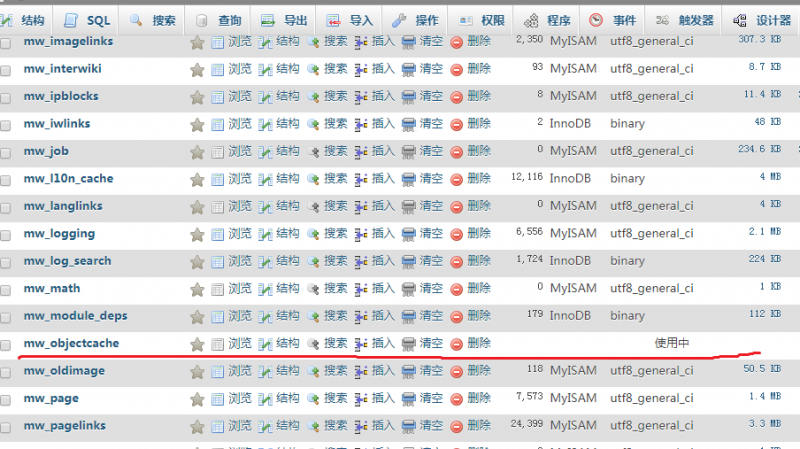This screenshot has width=800, height=449.
Task: Click 搜索 for mw_logging
Action: coord(336,233)
